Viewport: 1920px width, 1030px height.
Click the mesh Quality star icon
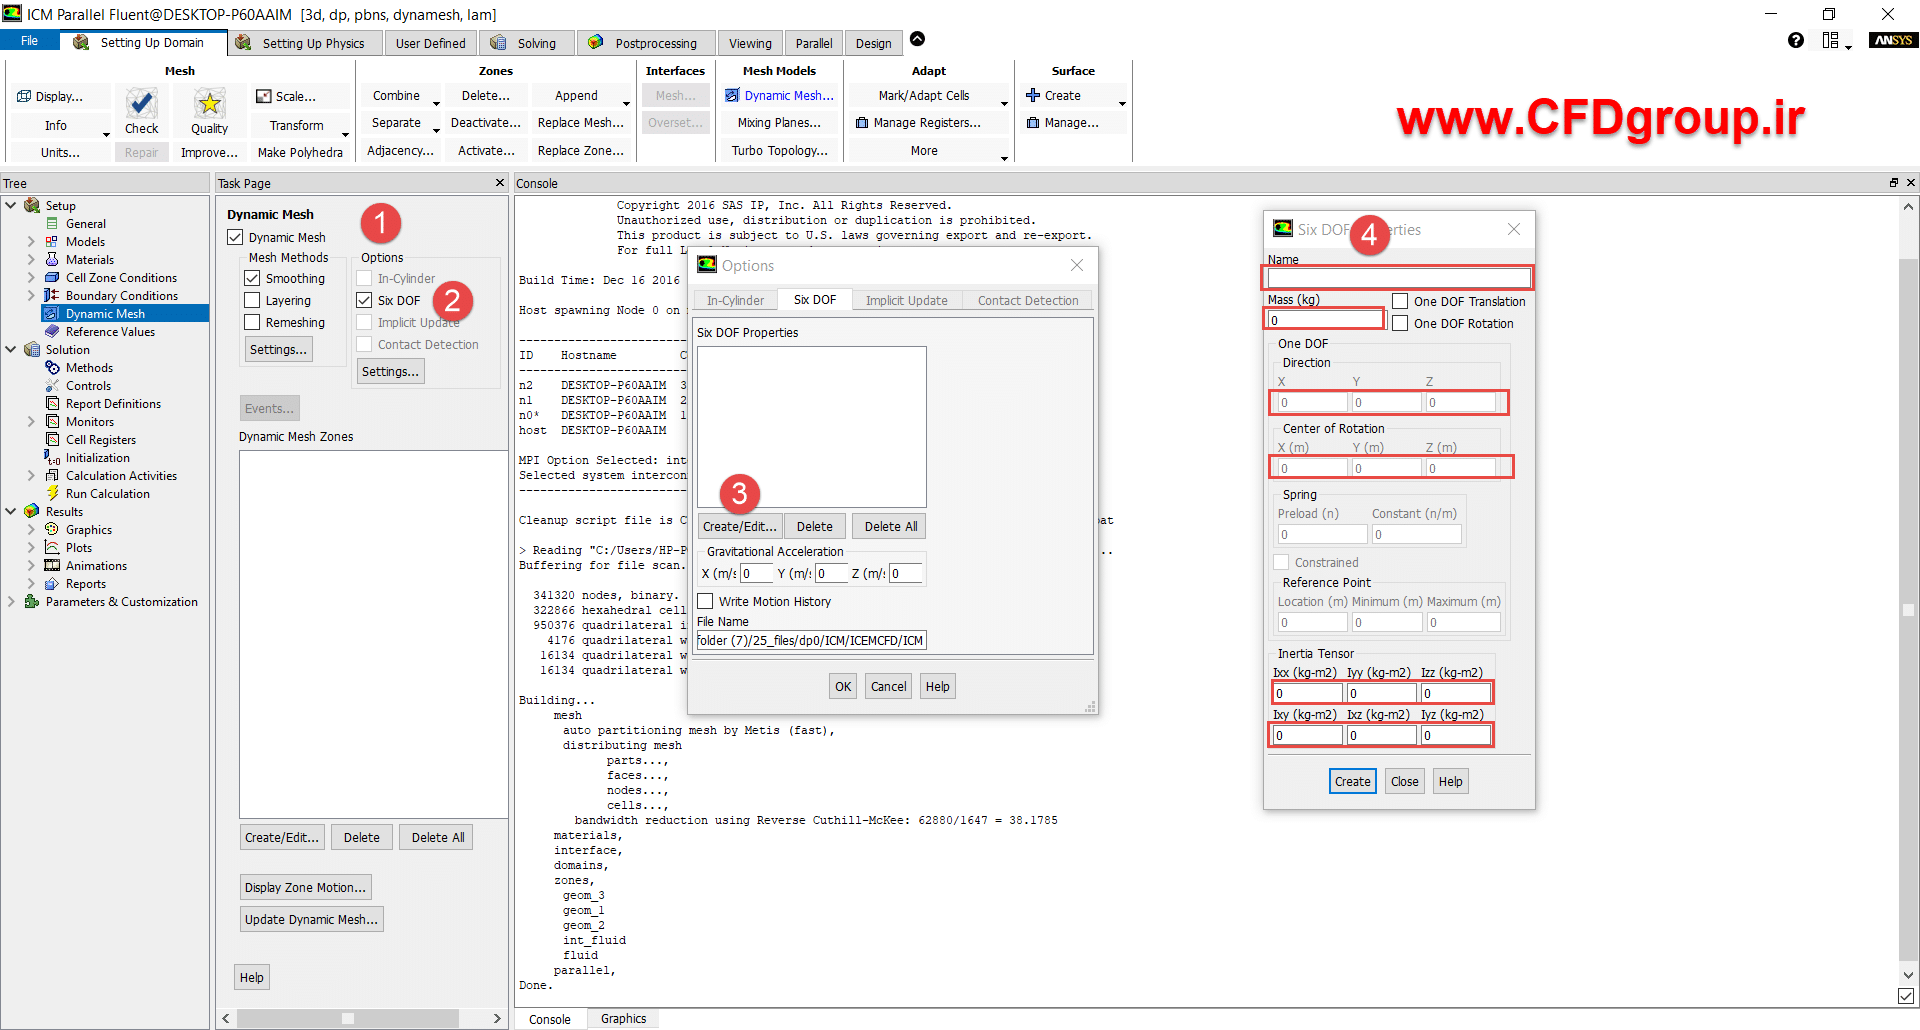pos(209,103)
